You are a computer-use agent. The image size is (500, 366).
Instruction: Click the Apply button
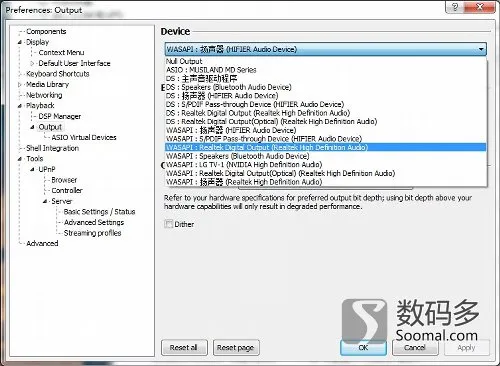(467, 348)
